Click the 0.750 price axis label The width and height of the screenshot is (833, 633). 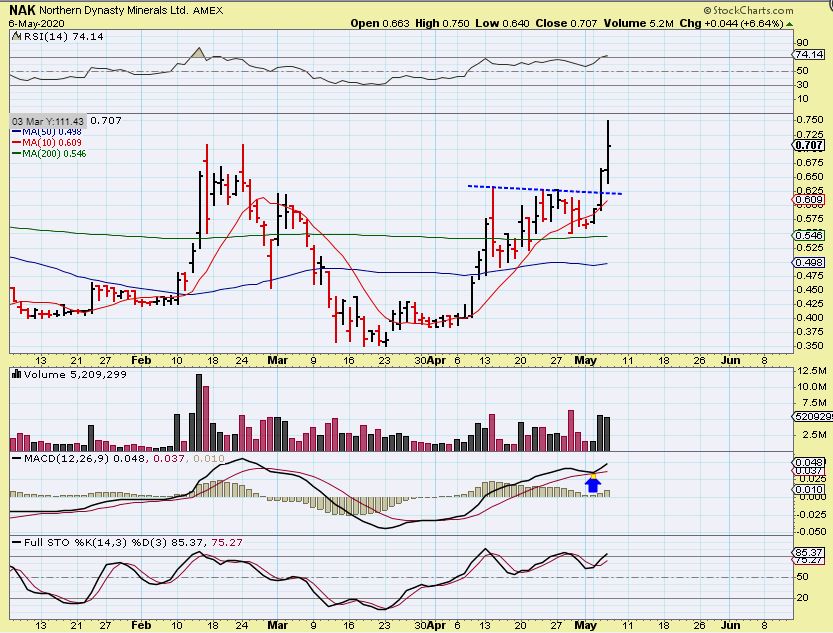click(x=810, y=119)
